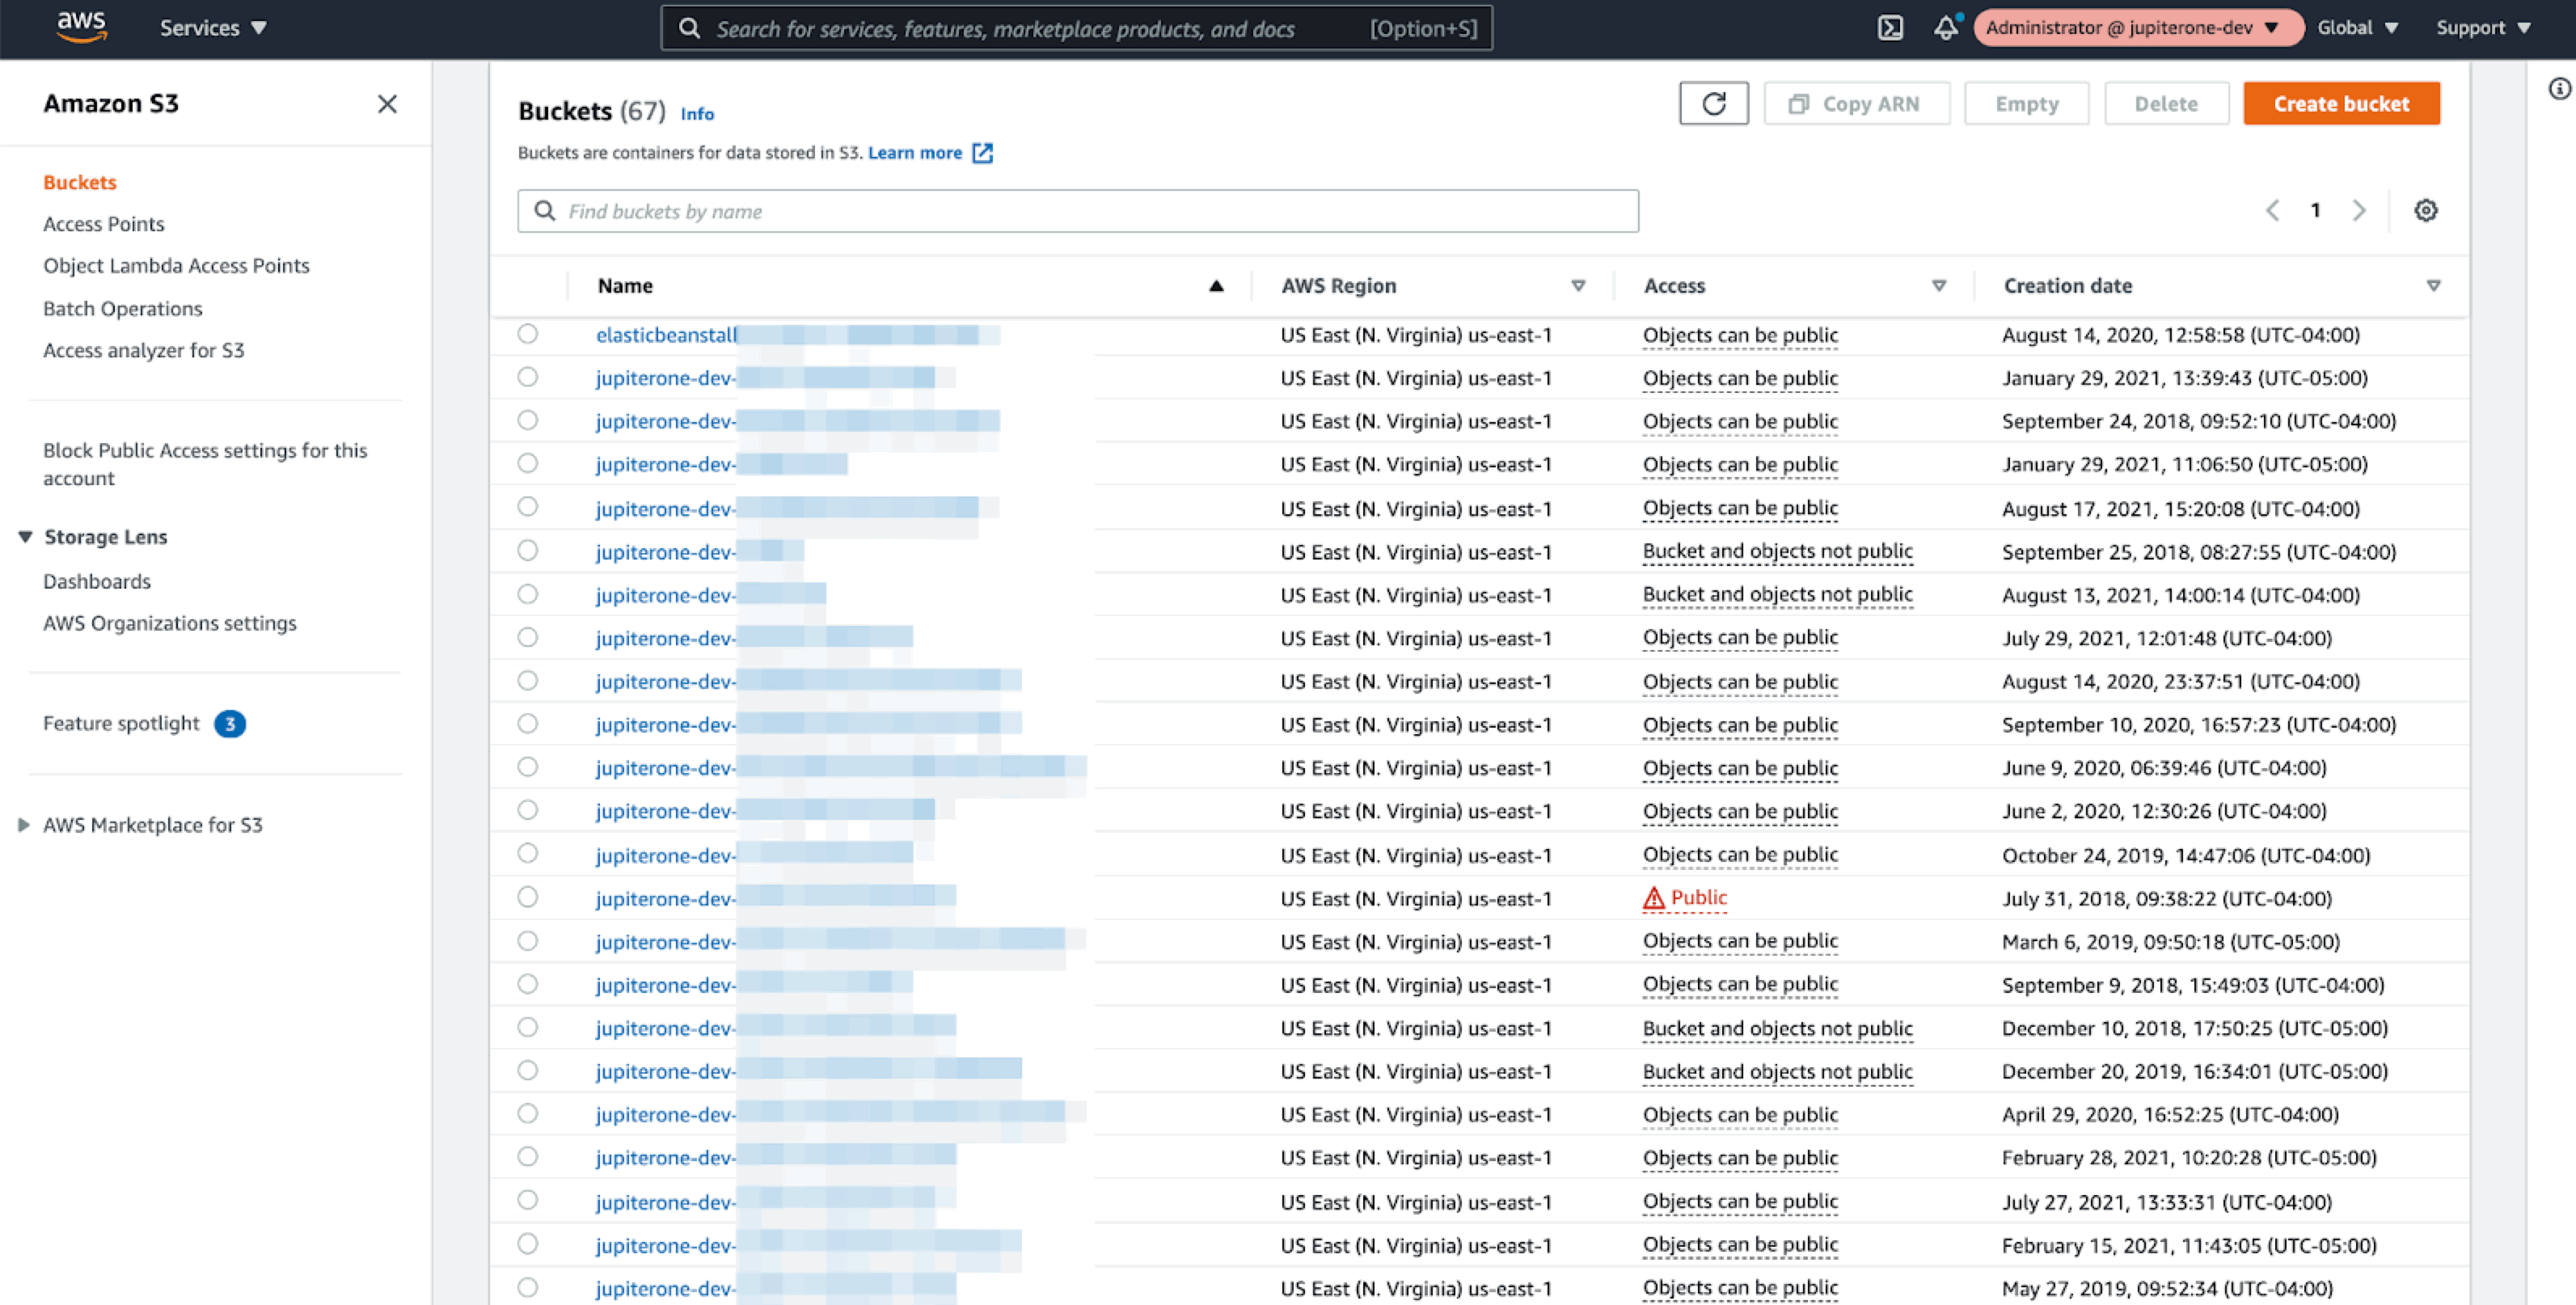Select radio button for the Public bucket row
This screenshot has height=1305, width=2576.
click(528, 898)
